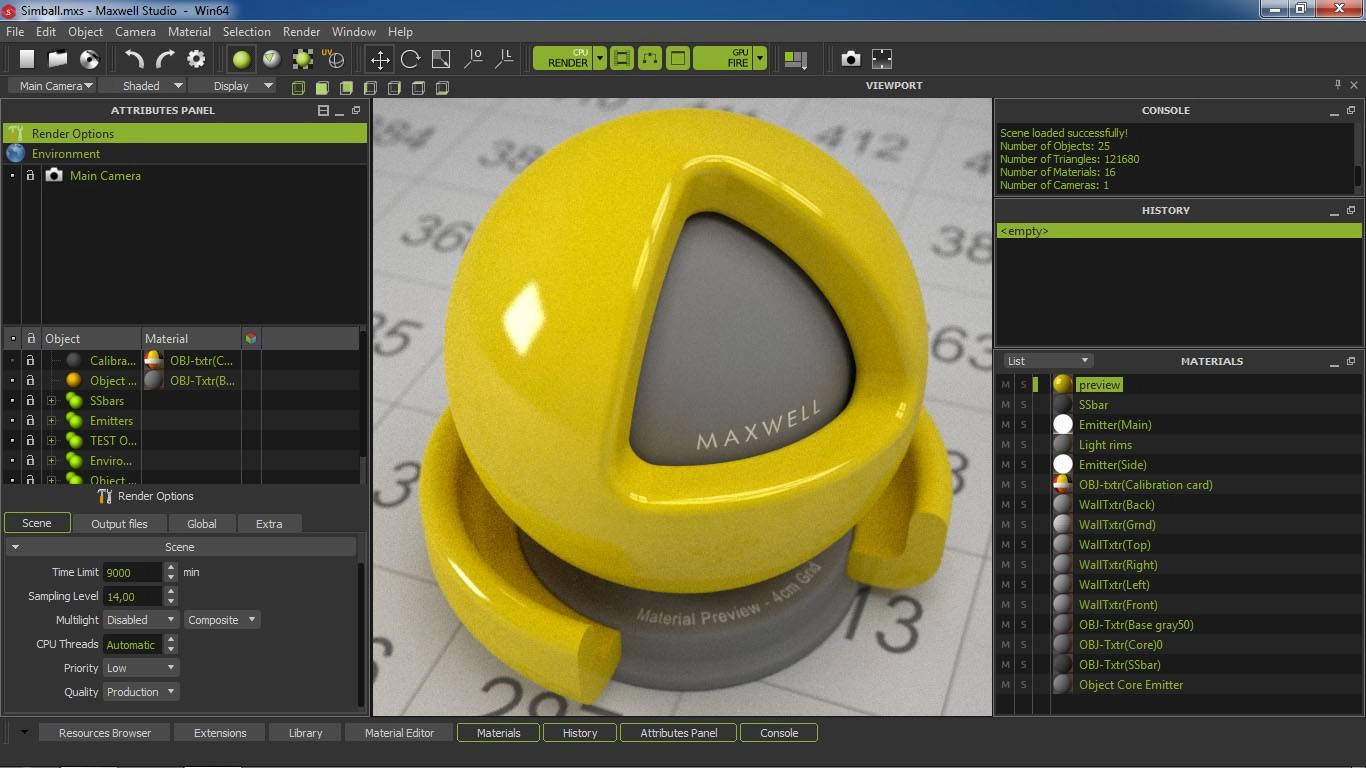1366x768 pixels.
Task: Click the Save scene disk icon
Action: coord(89,59)
